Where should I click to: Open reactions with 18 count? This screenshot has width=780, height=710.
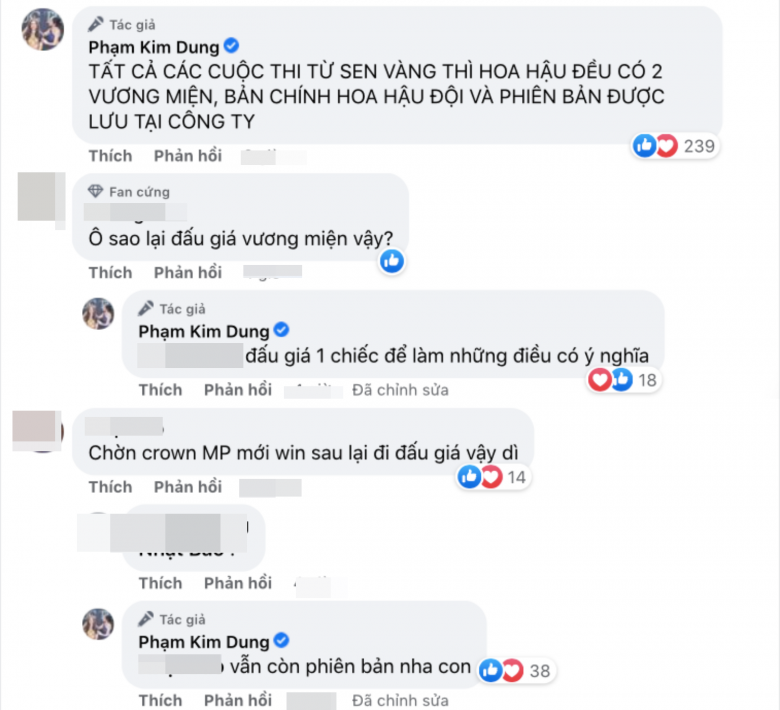tap(623, 380)
